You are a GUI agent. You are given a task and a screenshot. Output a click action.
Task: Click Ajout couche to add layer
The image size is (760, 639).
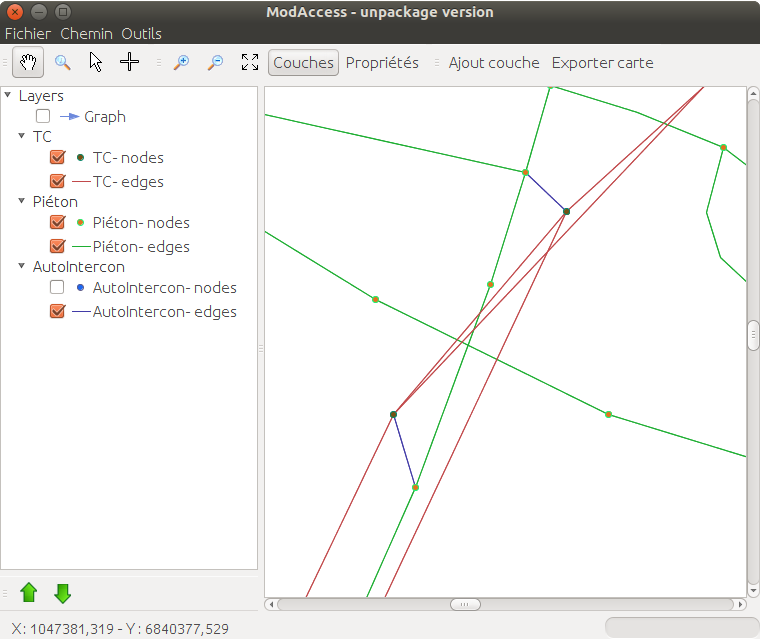click(x=494, y=63)
